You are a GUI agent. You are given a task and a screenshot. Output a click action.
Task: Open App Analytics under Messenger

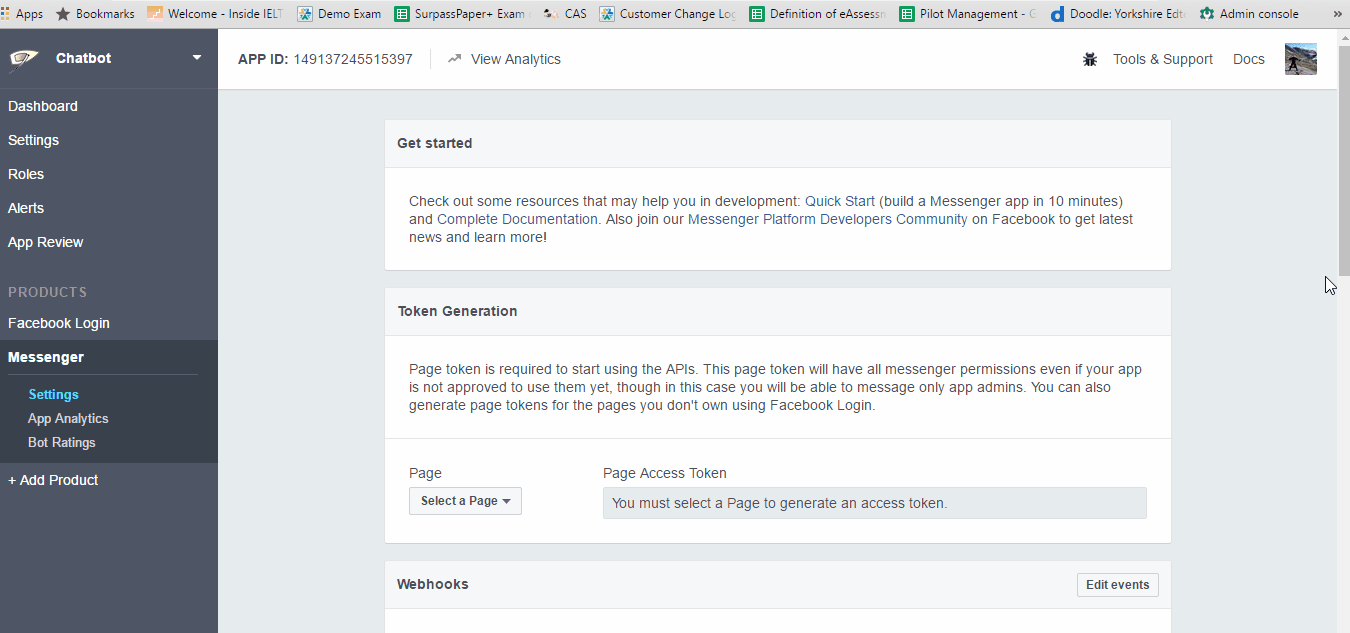(68, 419)
